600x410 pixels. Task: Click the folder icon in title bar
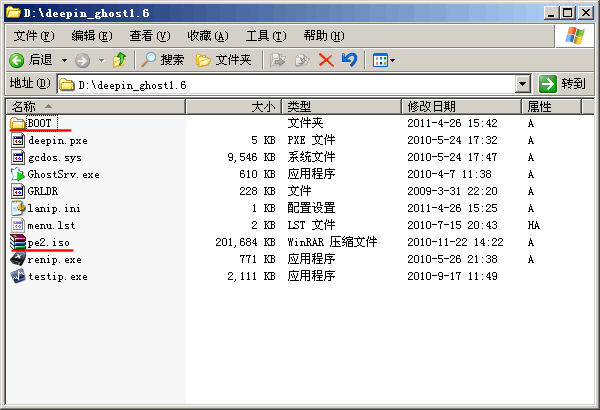click(13, 13)
